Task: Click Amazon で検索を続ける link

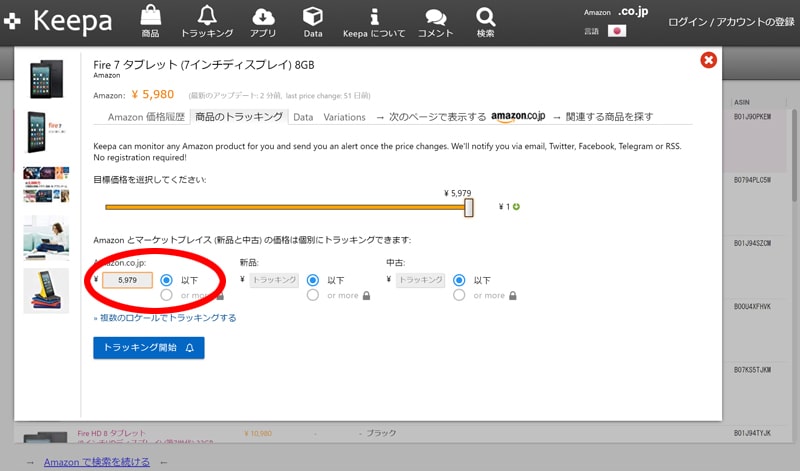Action: [96, 462]
